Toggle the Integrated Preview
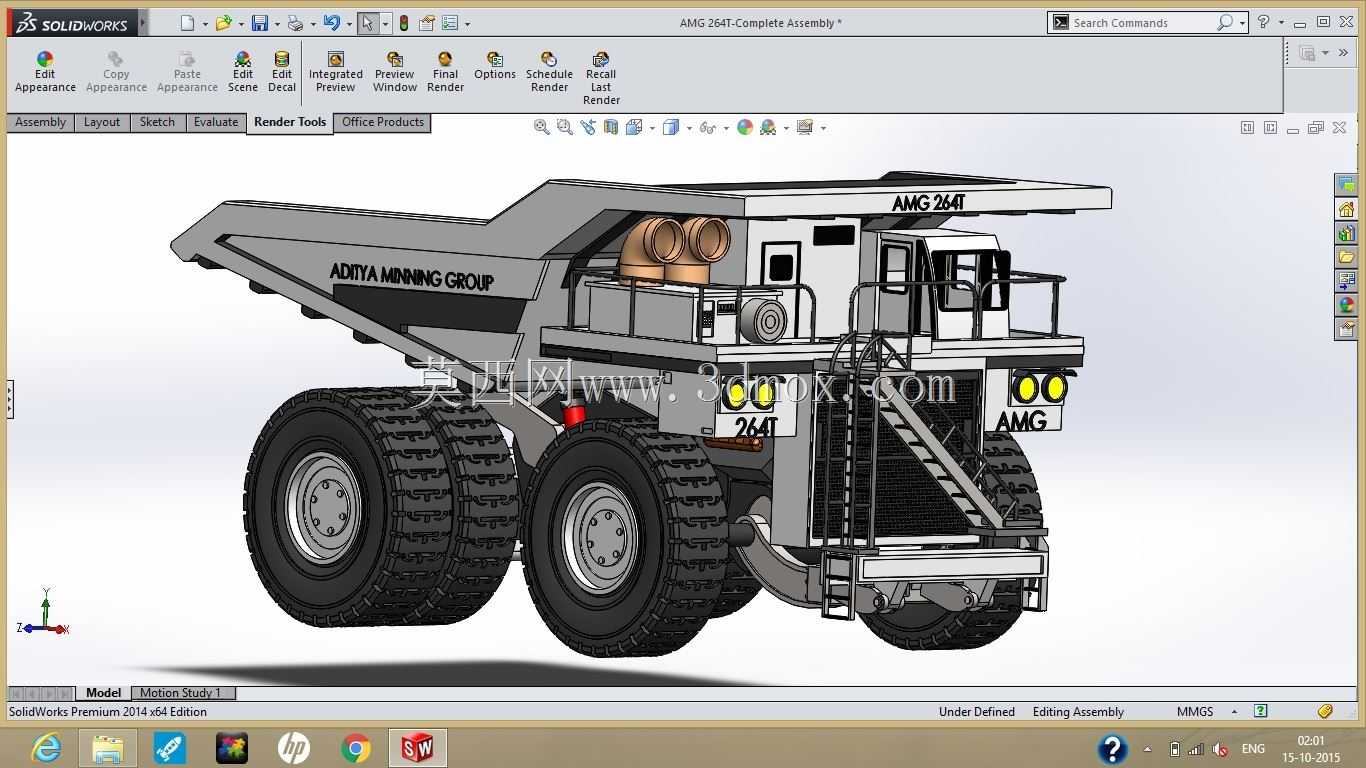Screen dimensions: 1366x768 336,73
